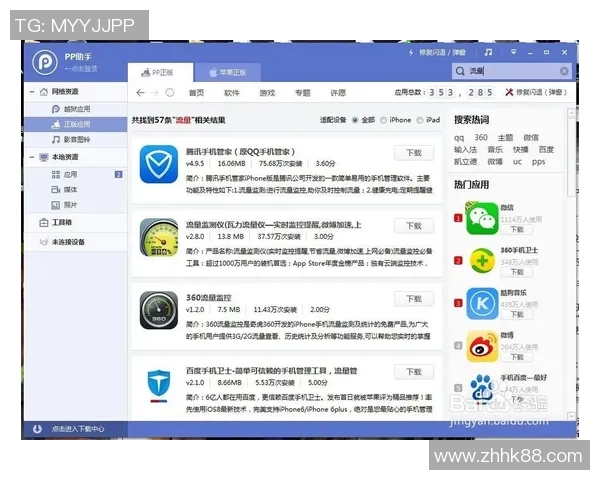Click the 微博 icon in hot apps
Viewport: 600px width, 480px height.
pyautogui.click(x=482, y=346)
